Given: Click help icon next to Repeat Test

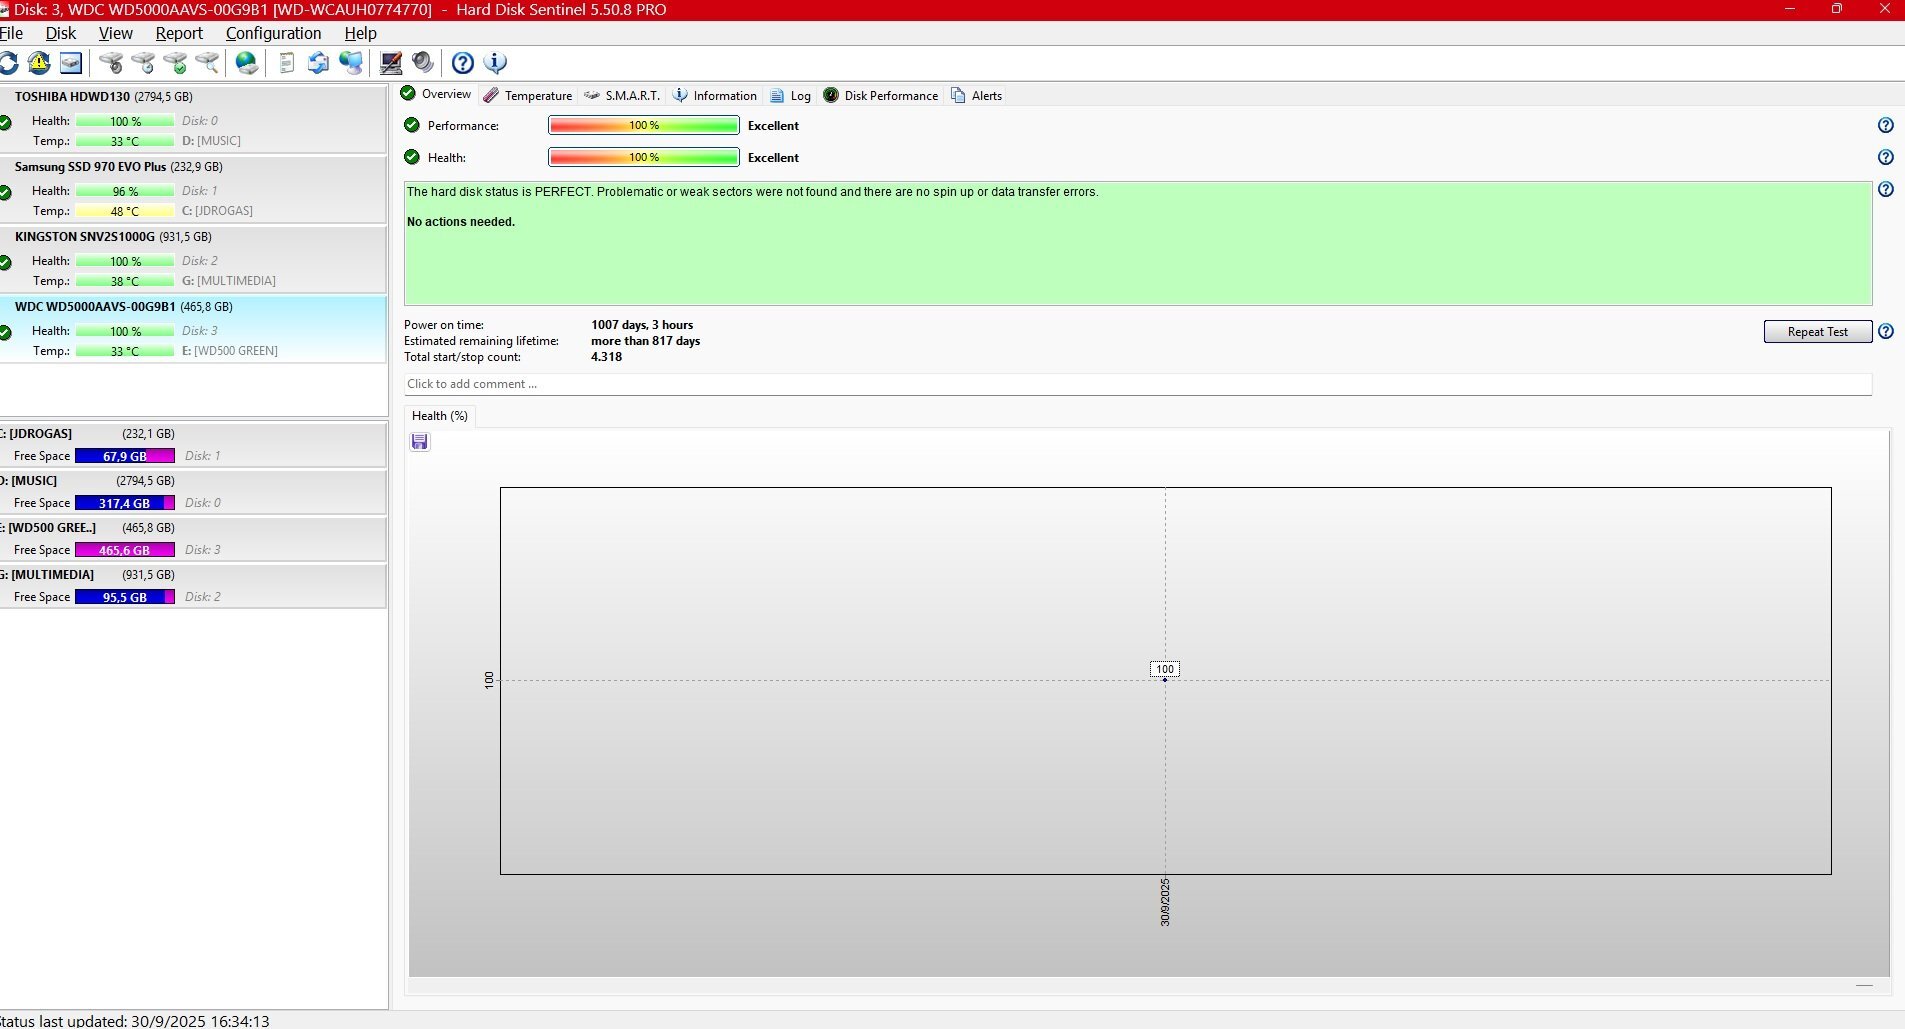Looking at the screenshot, I should (x=1885, y=332).
